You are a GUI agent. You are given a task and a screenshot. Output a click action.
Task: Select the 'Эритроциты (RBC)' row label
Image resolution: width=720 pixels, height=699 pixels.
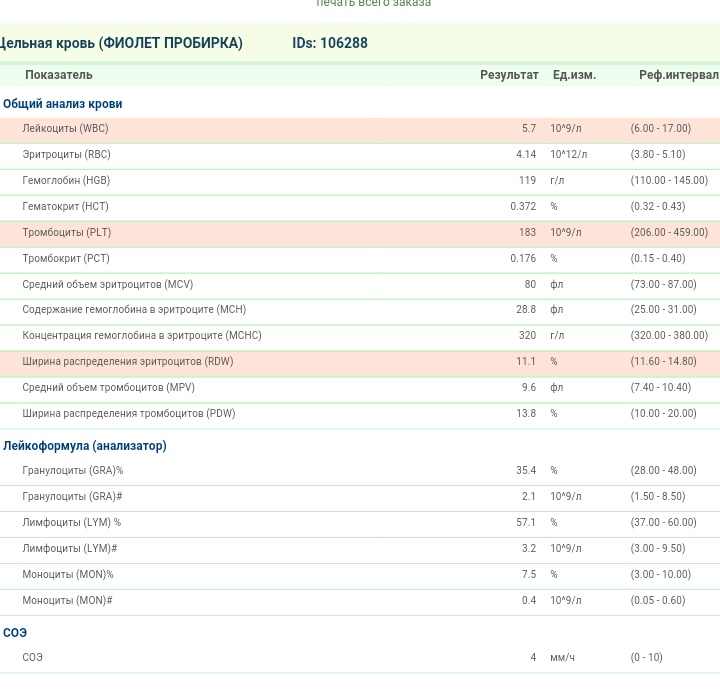[67, 154]
